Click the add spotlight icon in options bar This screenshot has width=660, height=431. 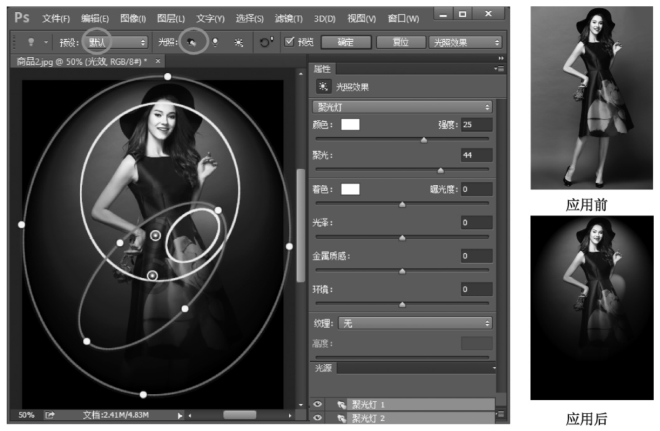coord(193,42)
